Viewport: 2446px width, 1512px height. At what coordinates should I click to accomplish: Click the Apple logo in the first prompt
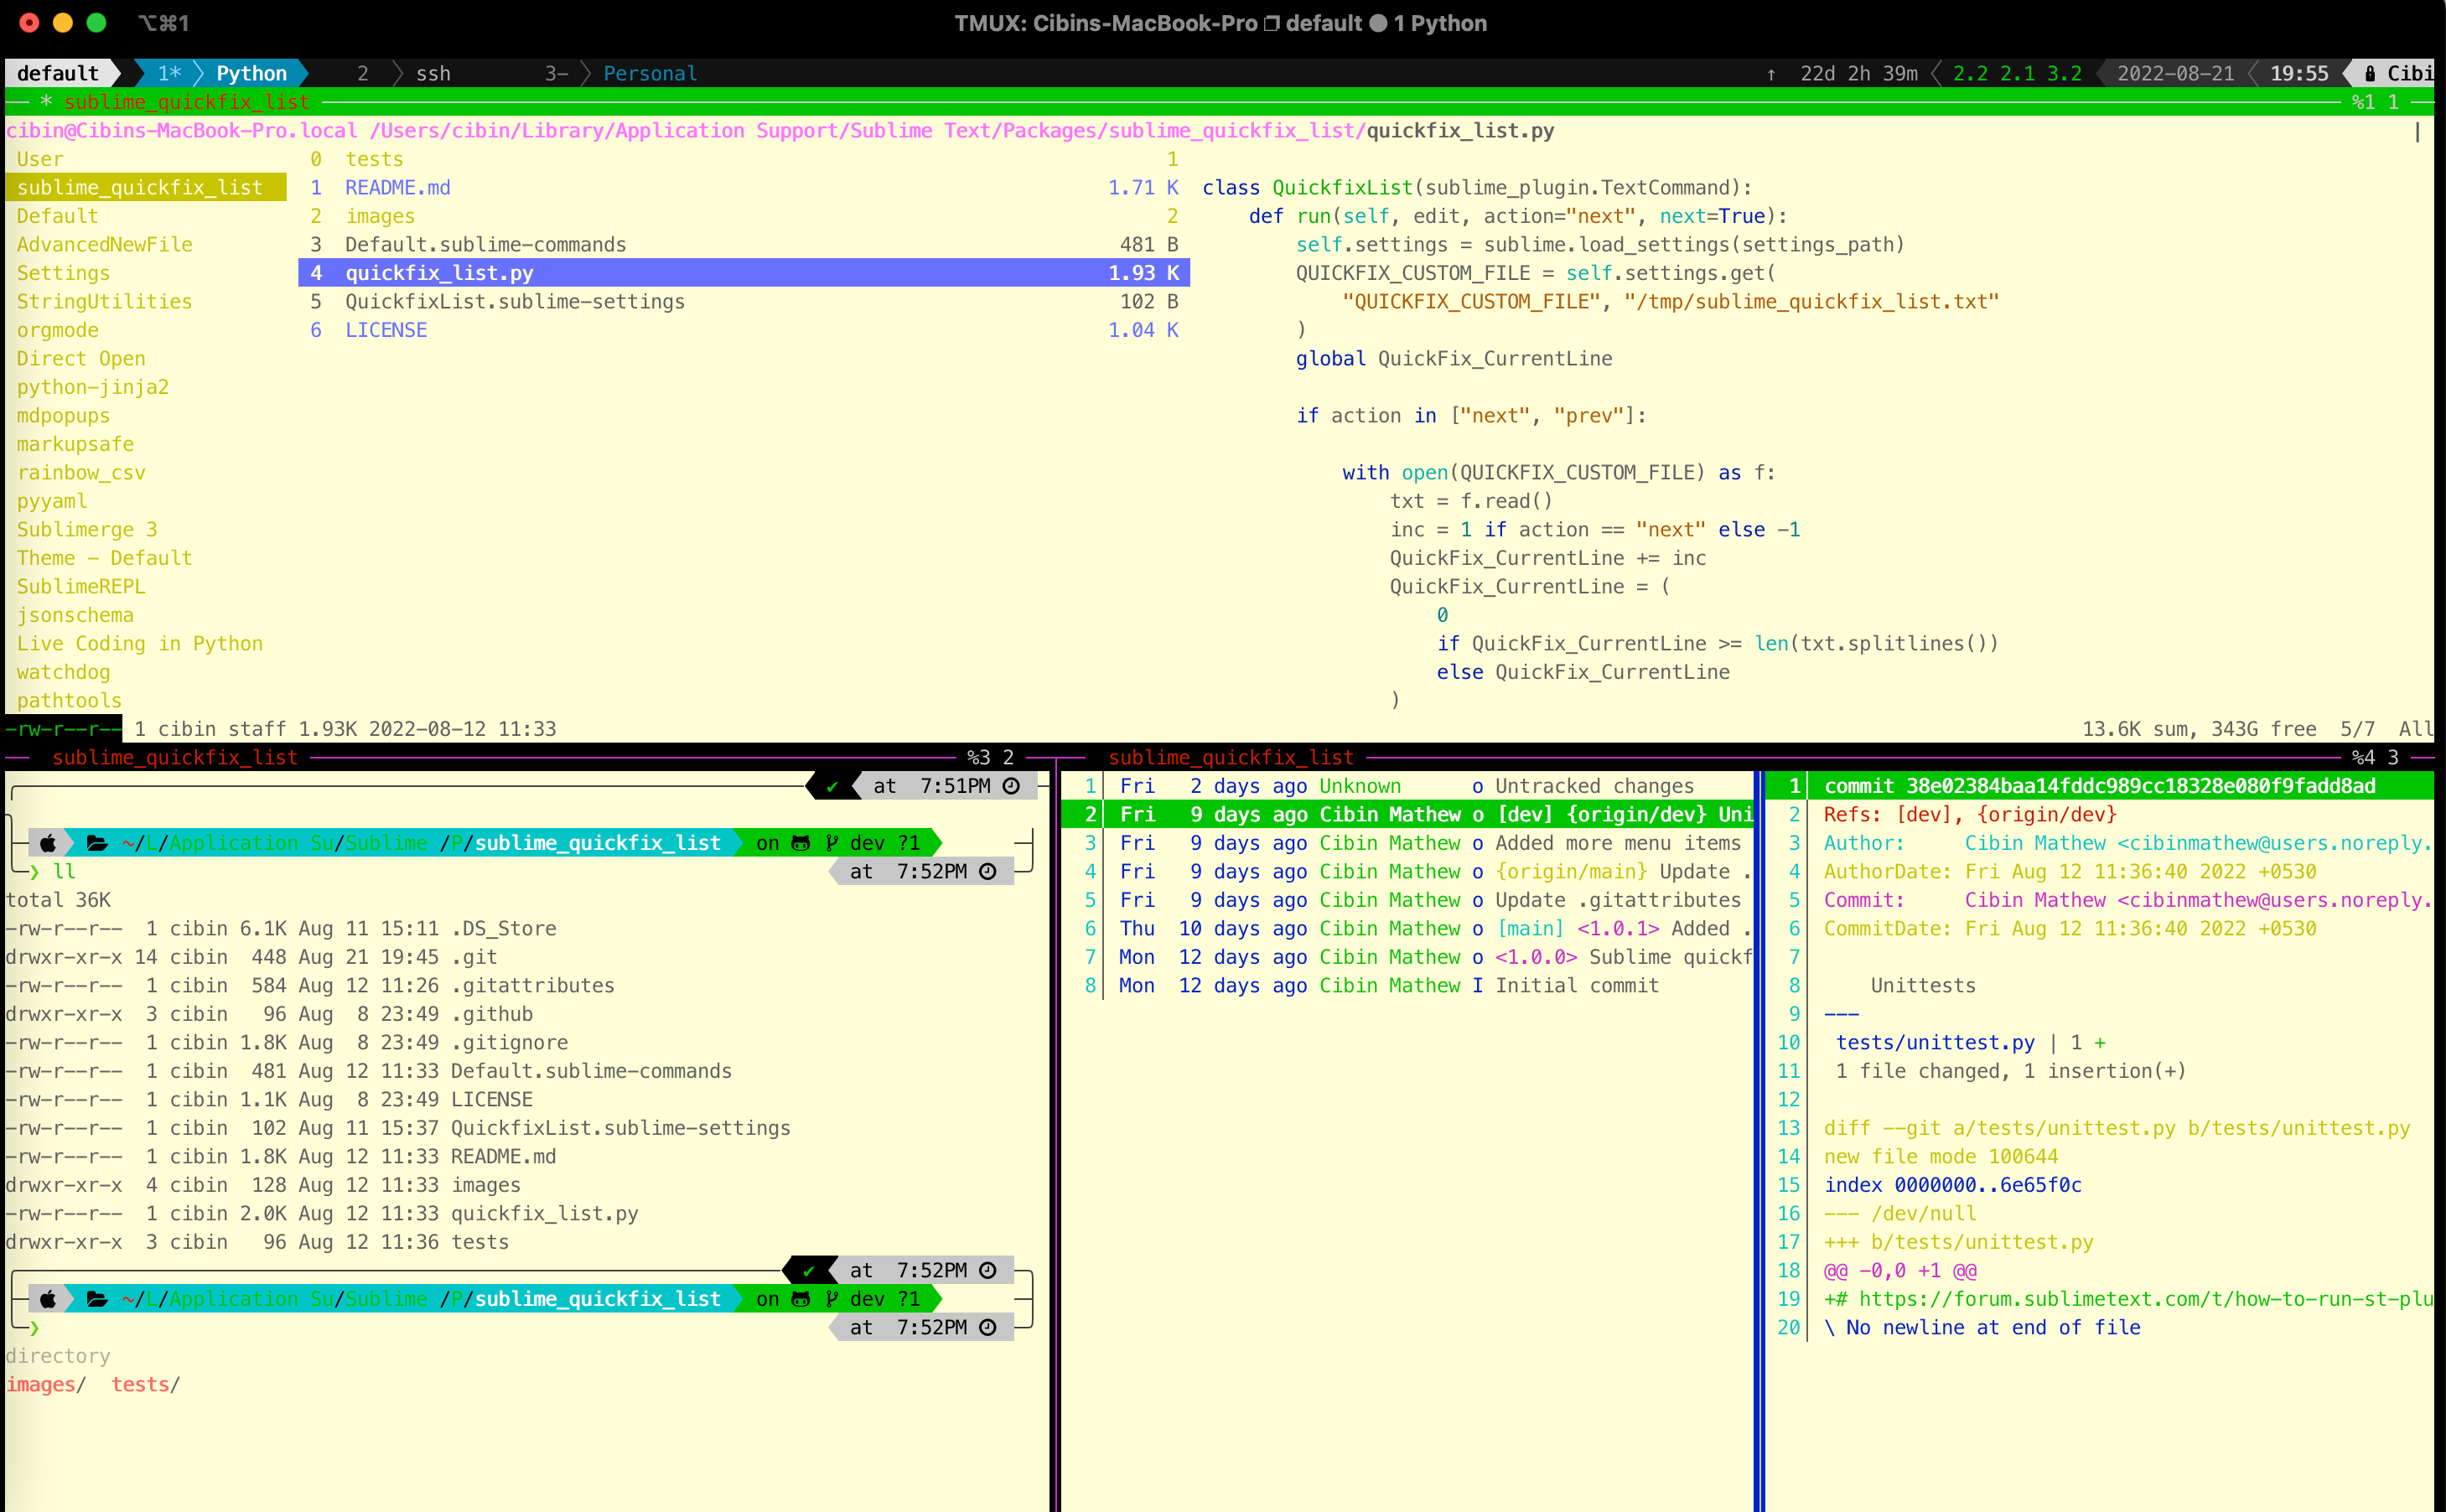click(47, 843)
